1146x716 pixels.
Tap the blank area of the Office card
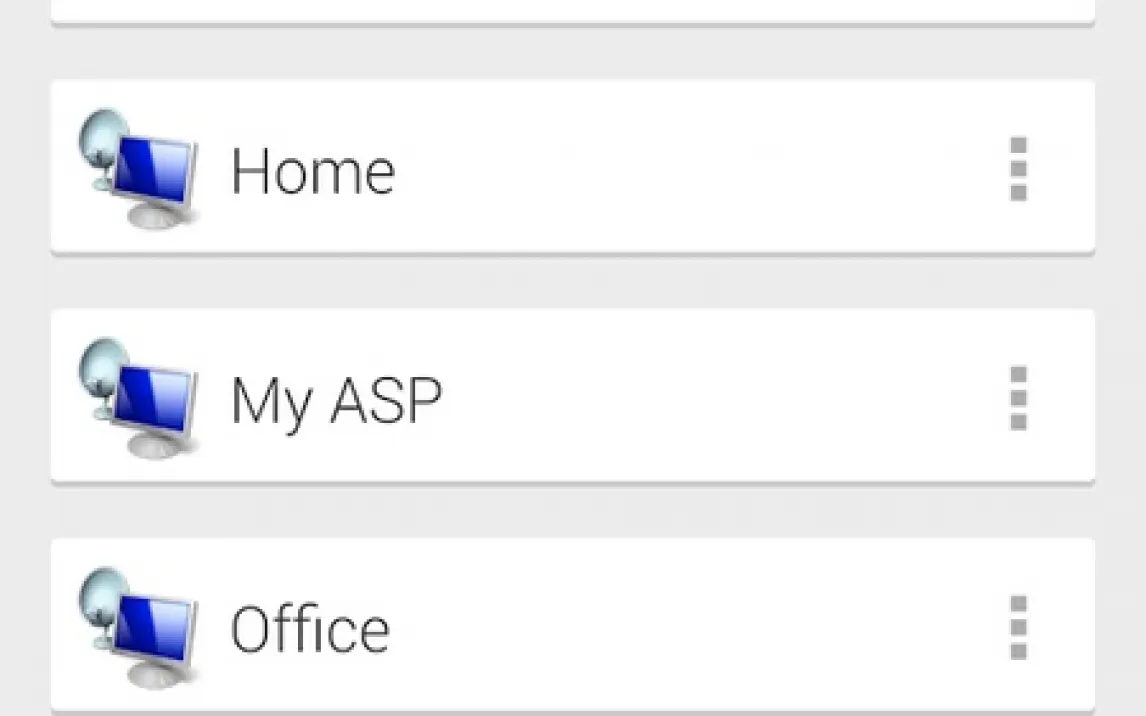(x=694, y=627)
